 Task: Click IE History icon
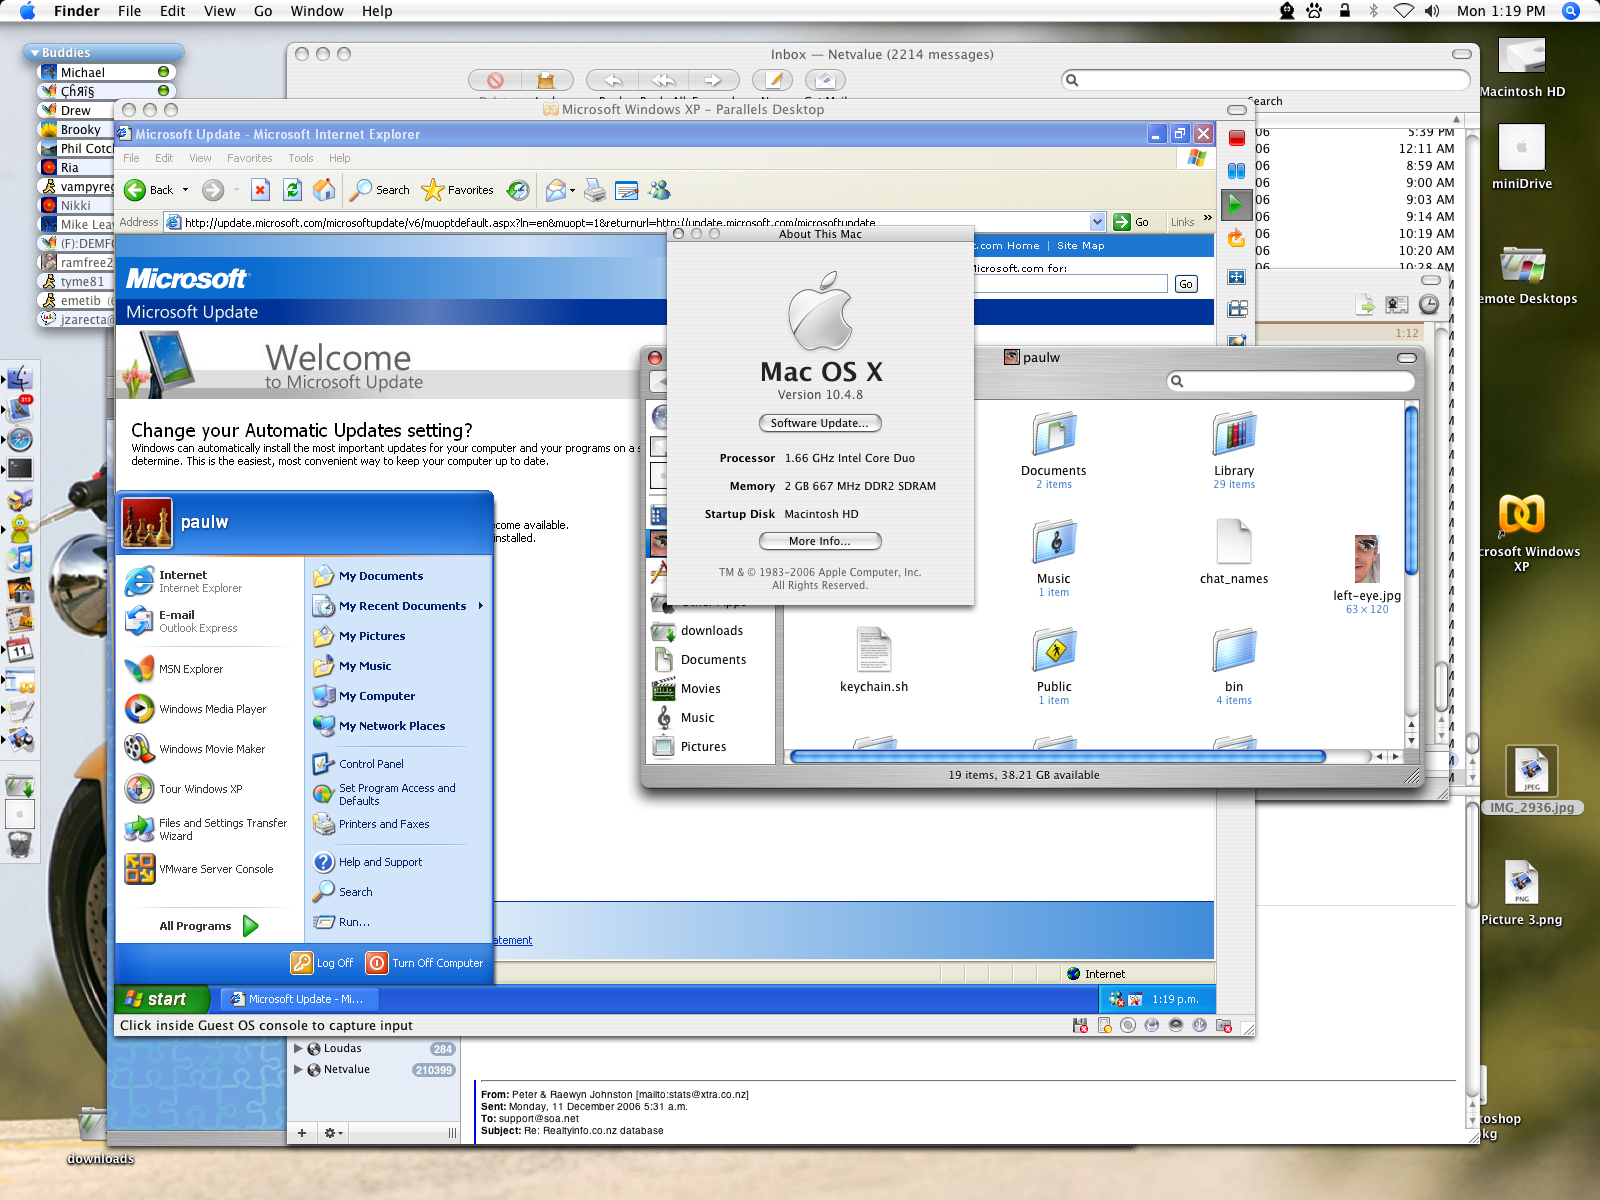coord(518,190)
